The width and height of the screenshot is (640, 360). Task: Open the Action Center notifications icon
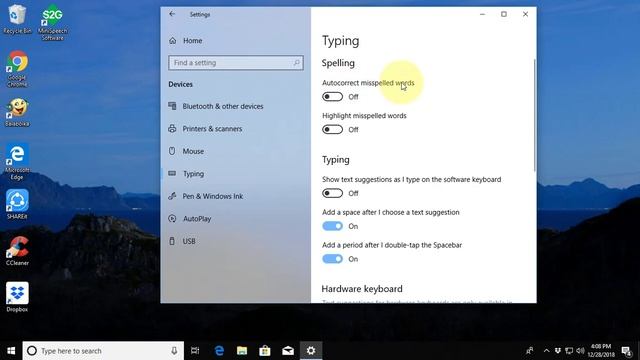(627, 351)
